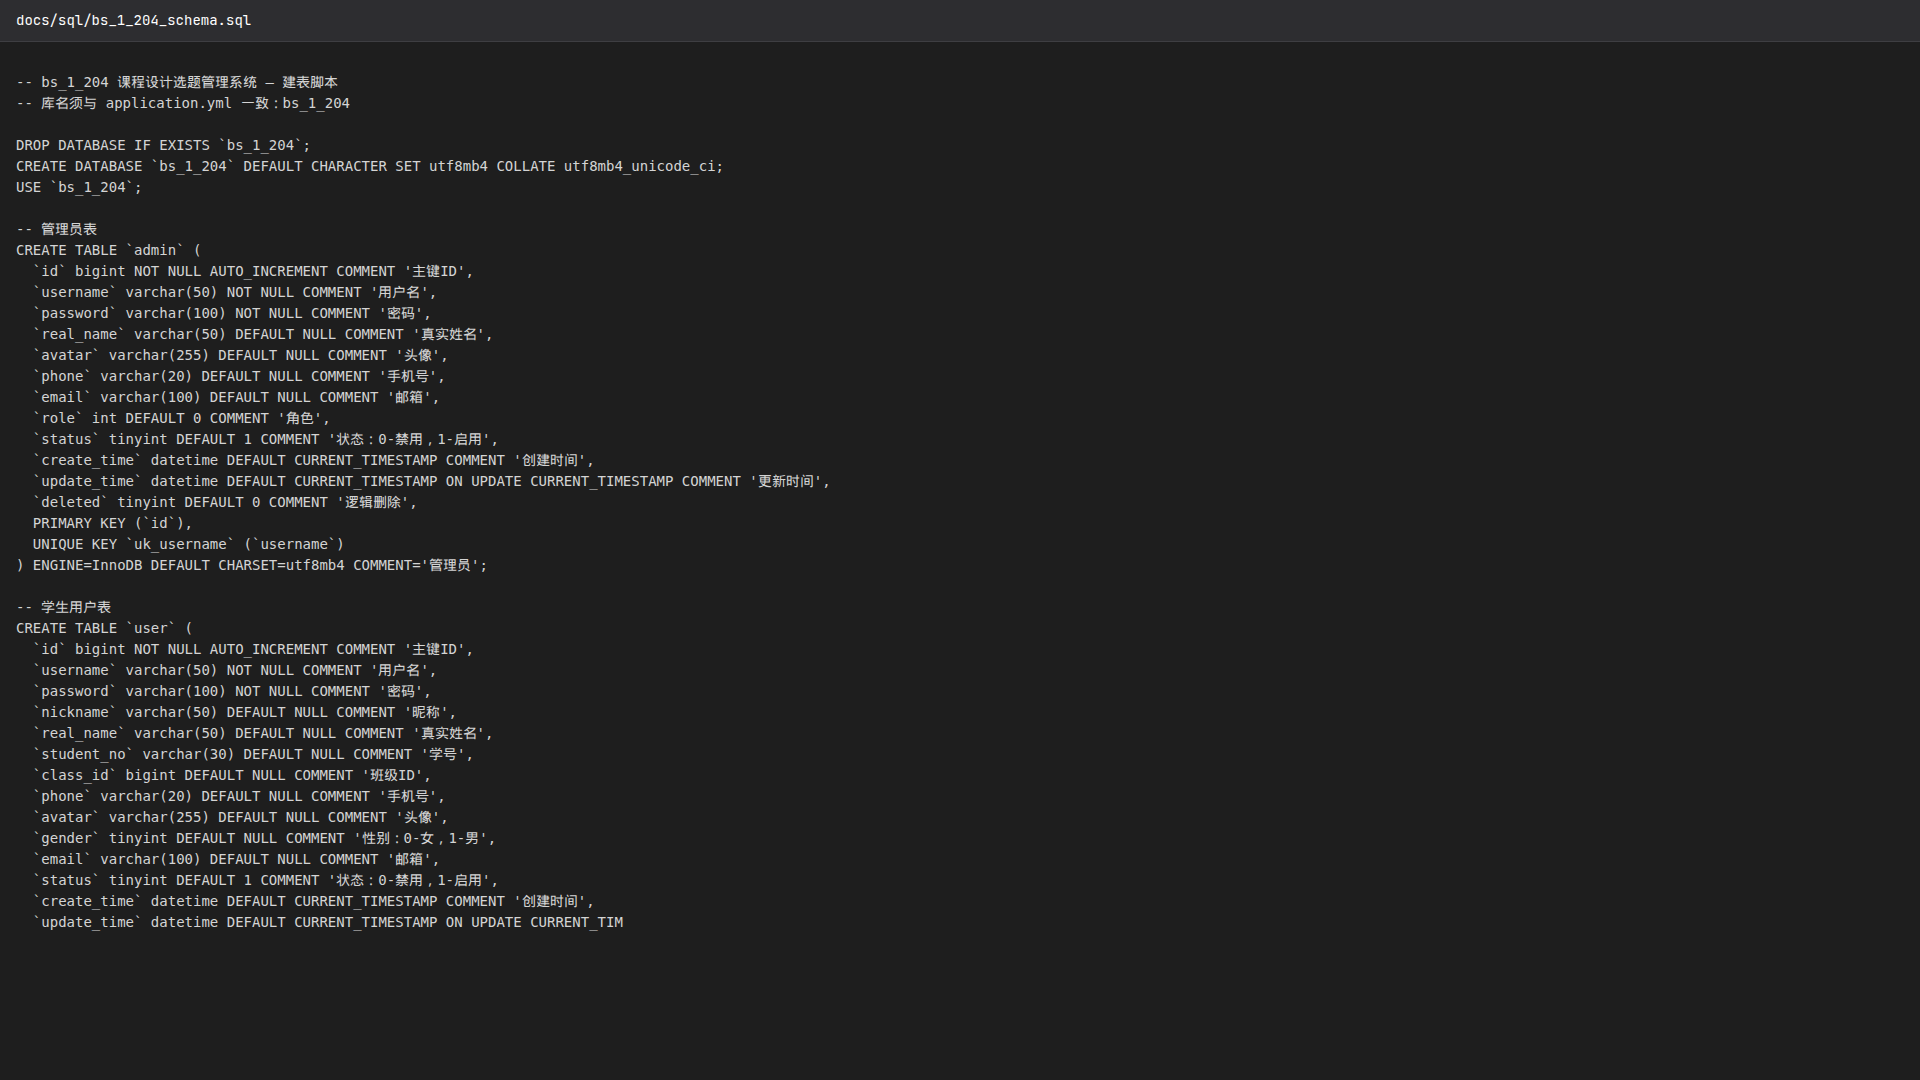Click the truncated last `update_time` line
The width and height of the screenshot is (1920, 1080).
pos(328,922)
